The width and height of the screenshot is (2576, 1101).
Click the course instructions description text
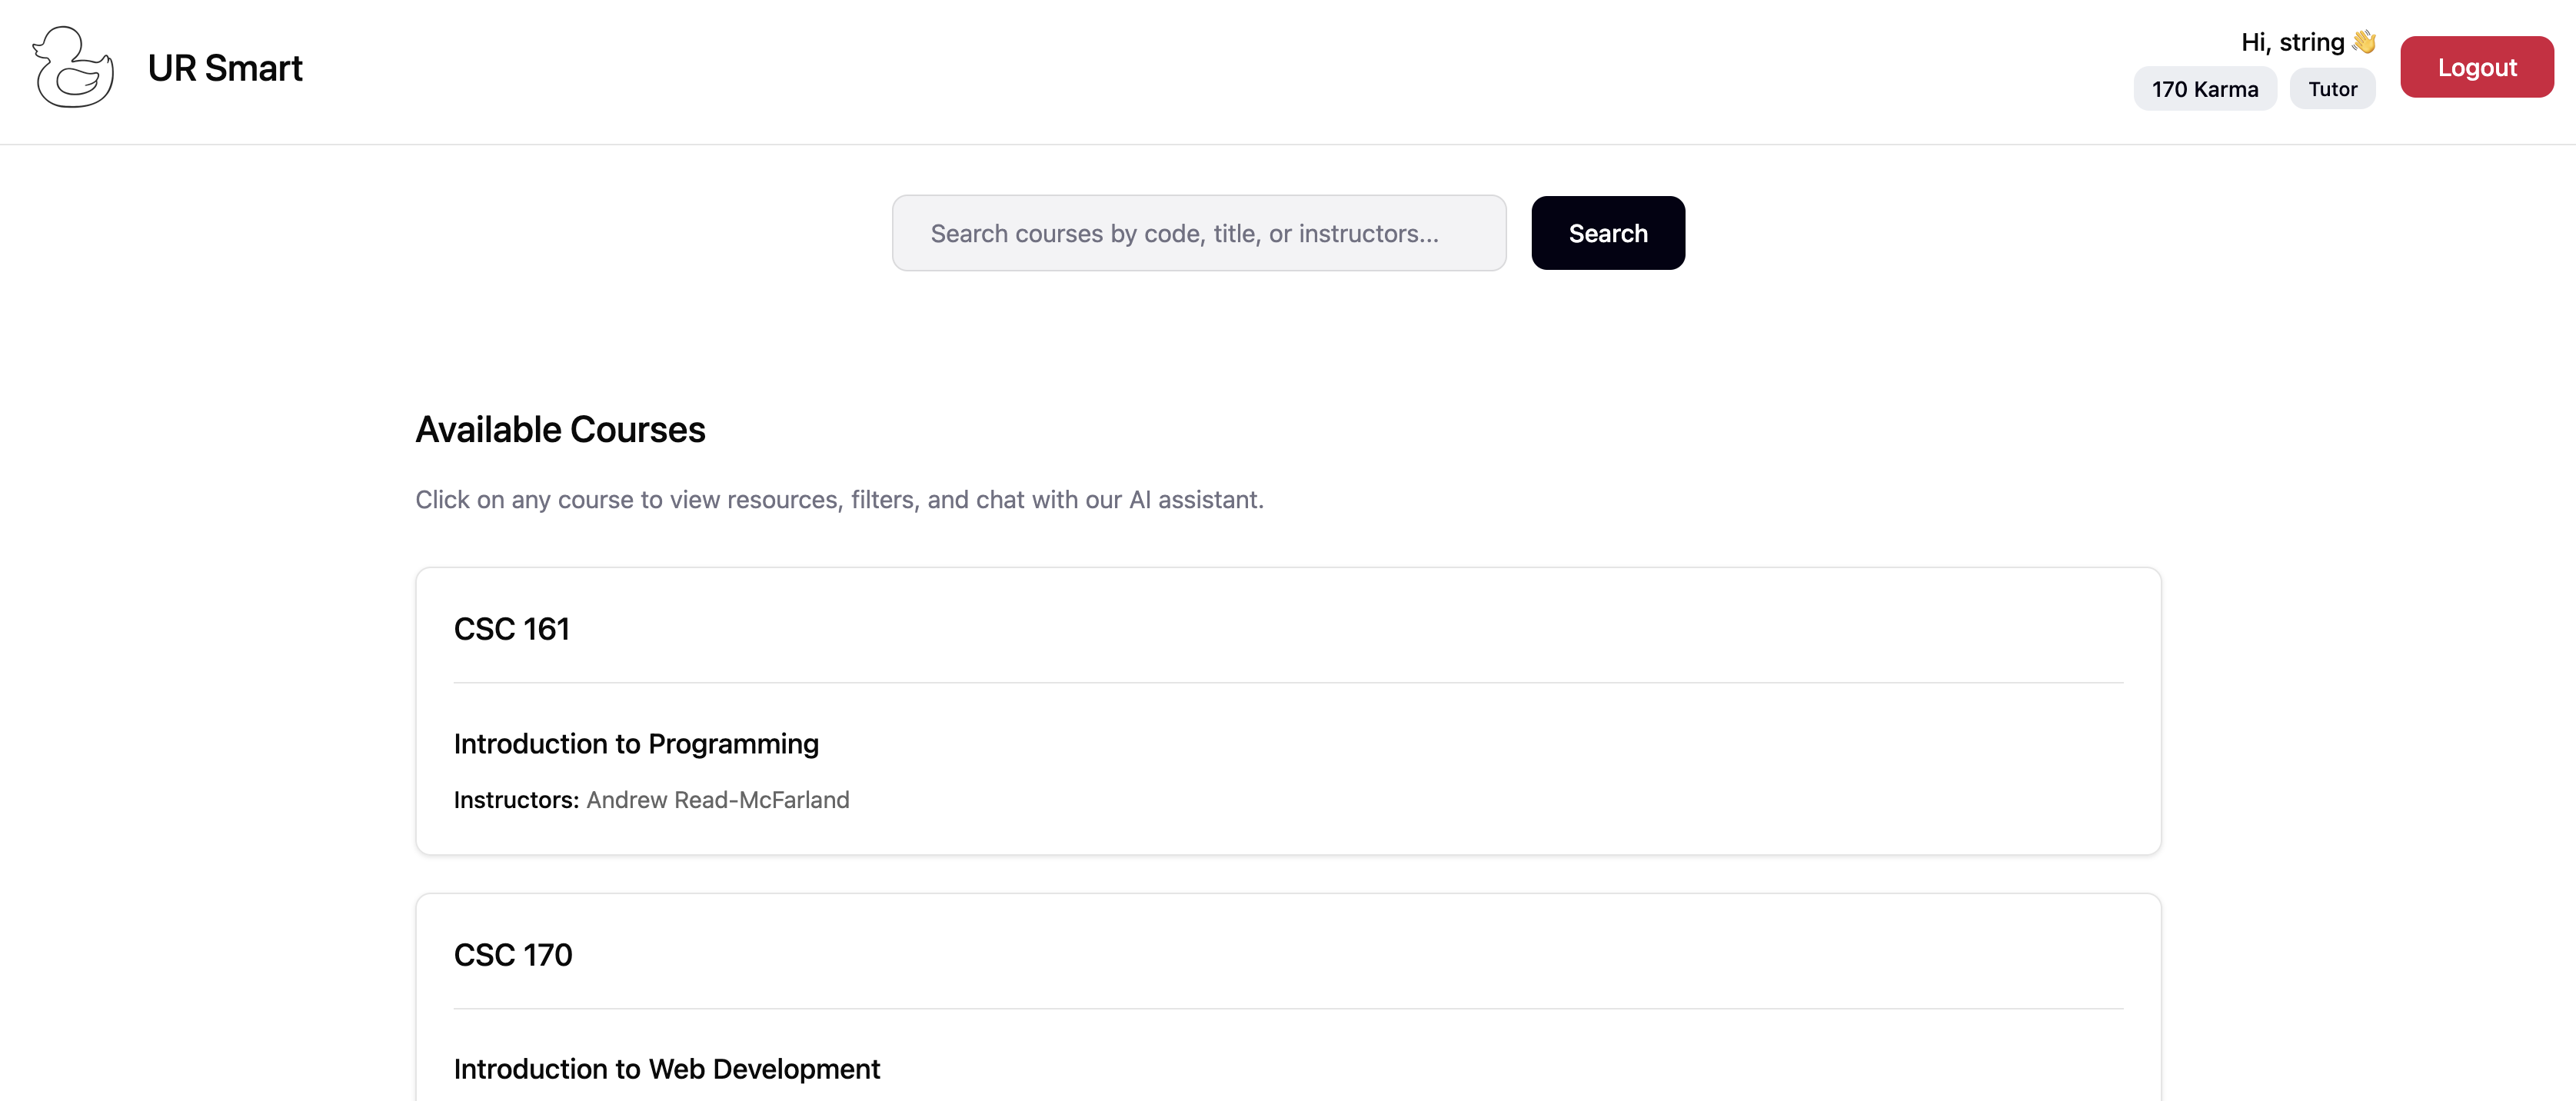(839, 500)
